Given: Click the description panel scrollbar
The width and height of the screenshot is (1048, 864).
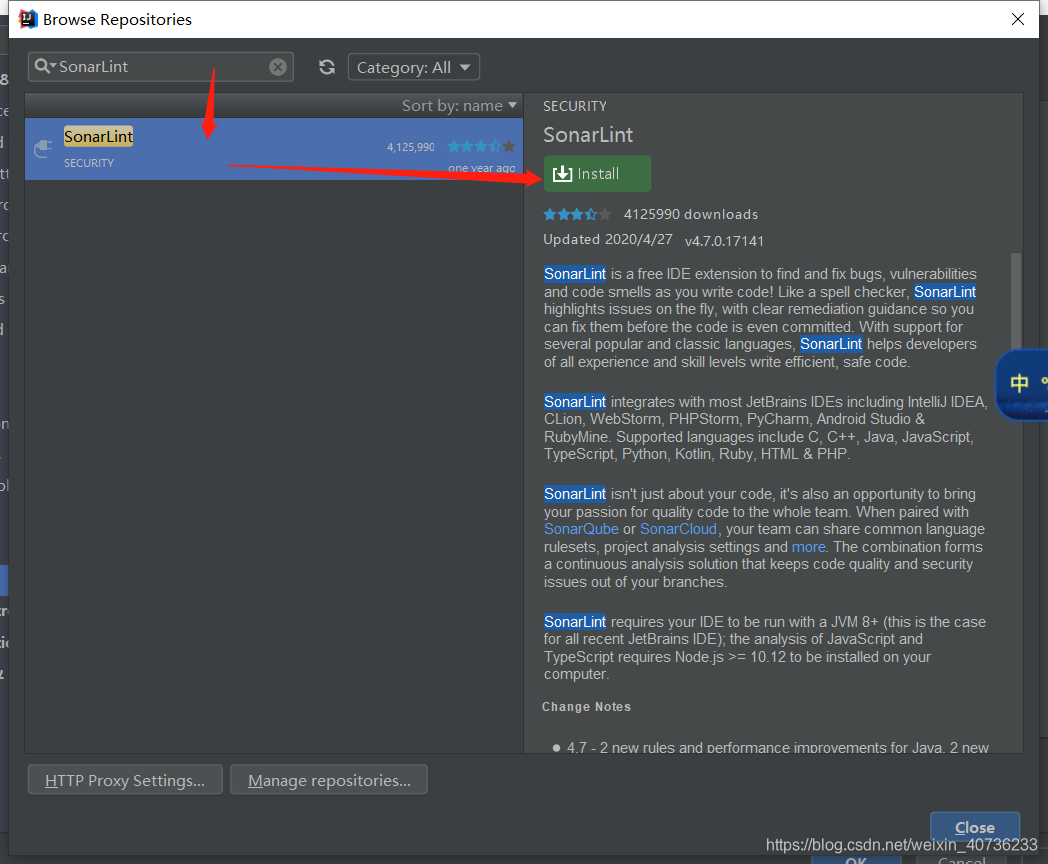Looking at the screenshot, I should (x=1016, y=301).
